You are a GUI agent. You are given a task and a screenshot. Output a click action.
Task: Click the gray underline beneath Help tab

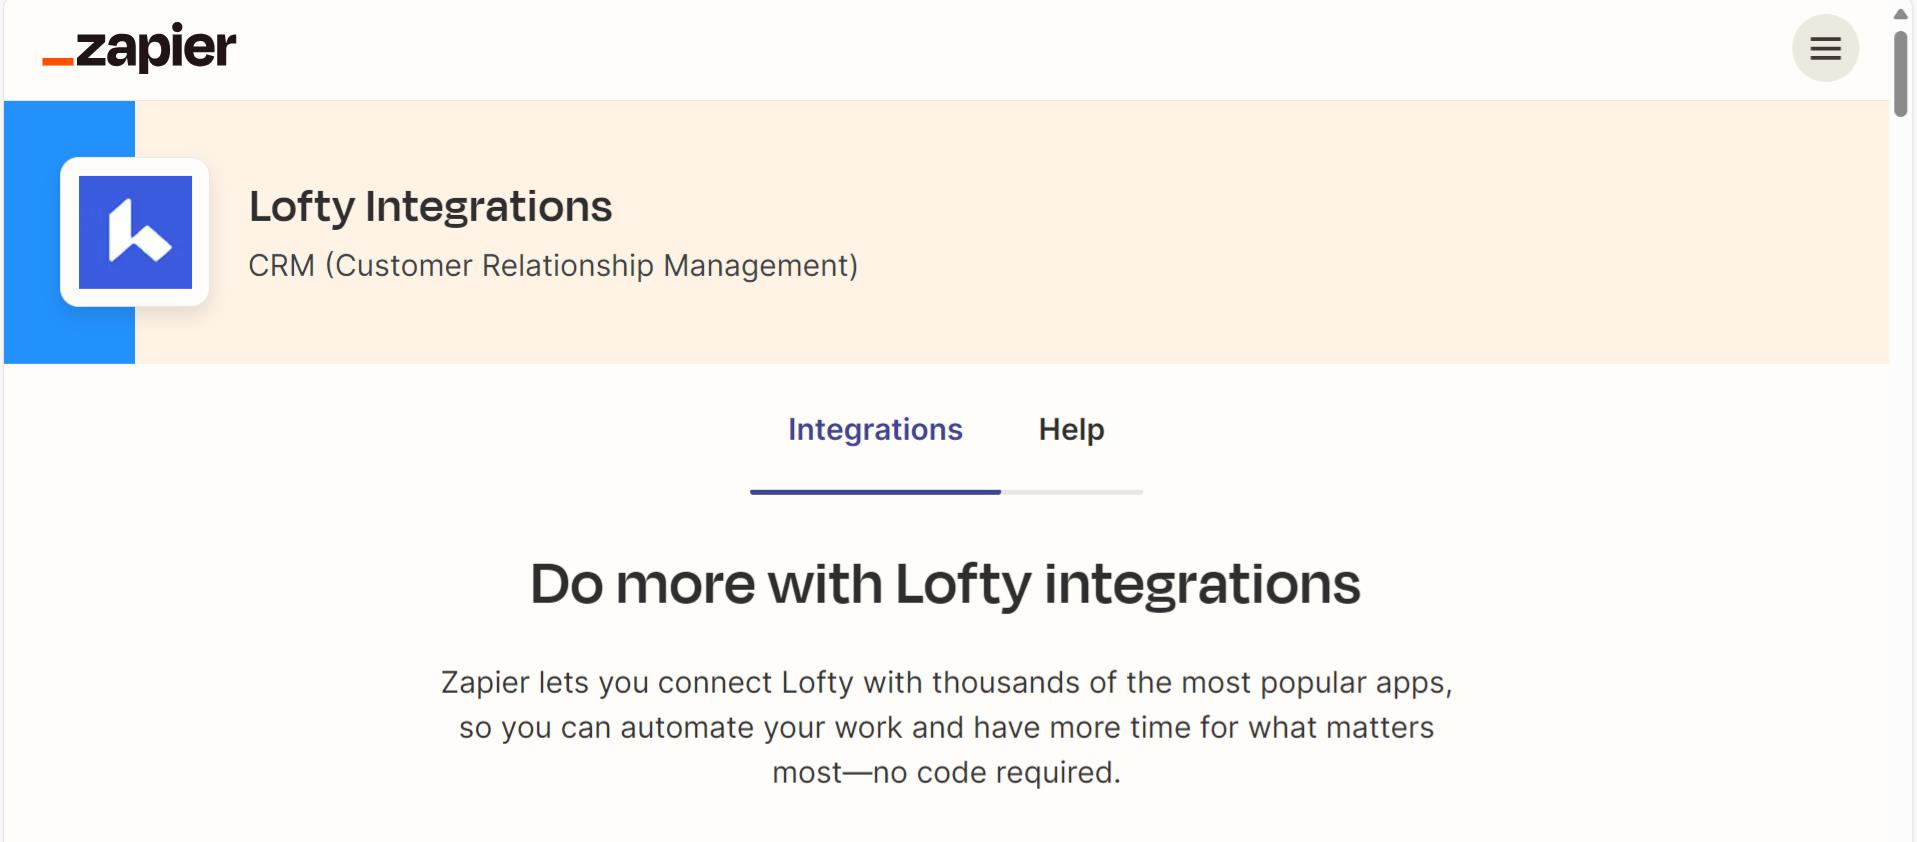(1072, 492)
